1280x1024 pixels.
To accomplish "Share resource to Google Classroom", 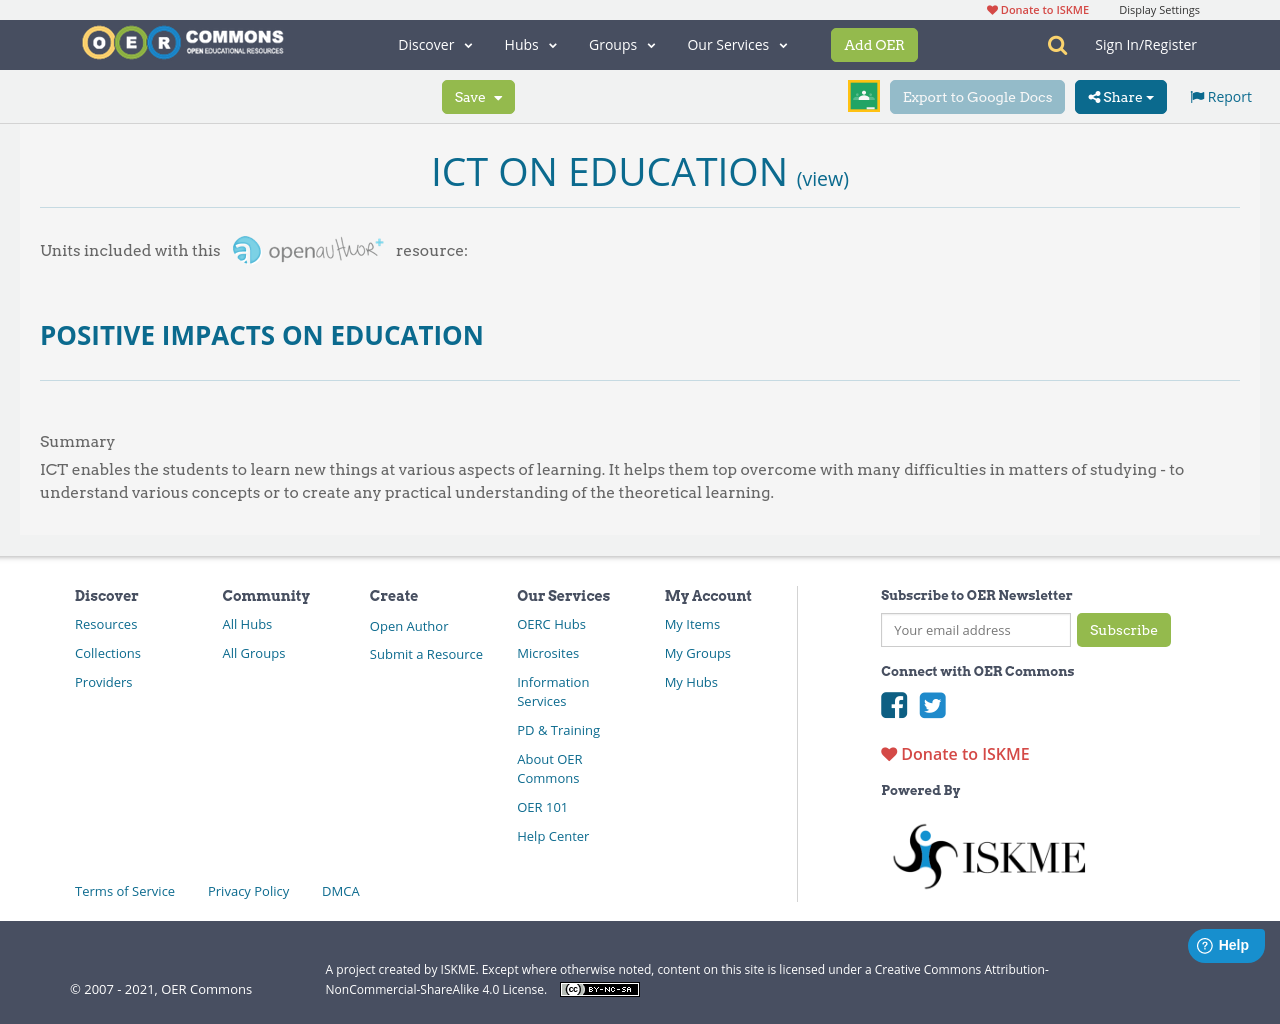I will (863, 94).
